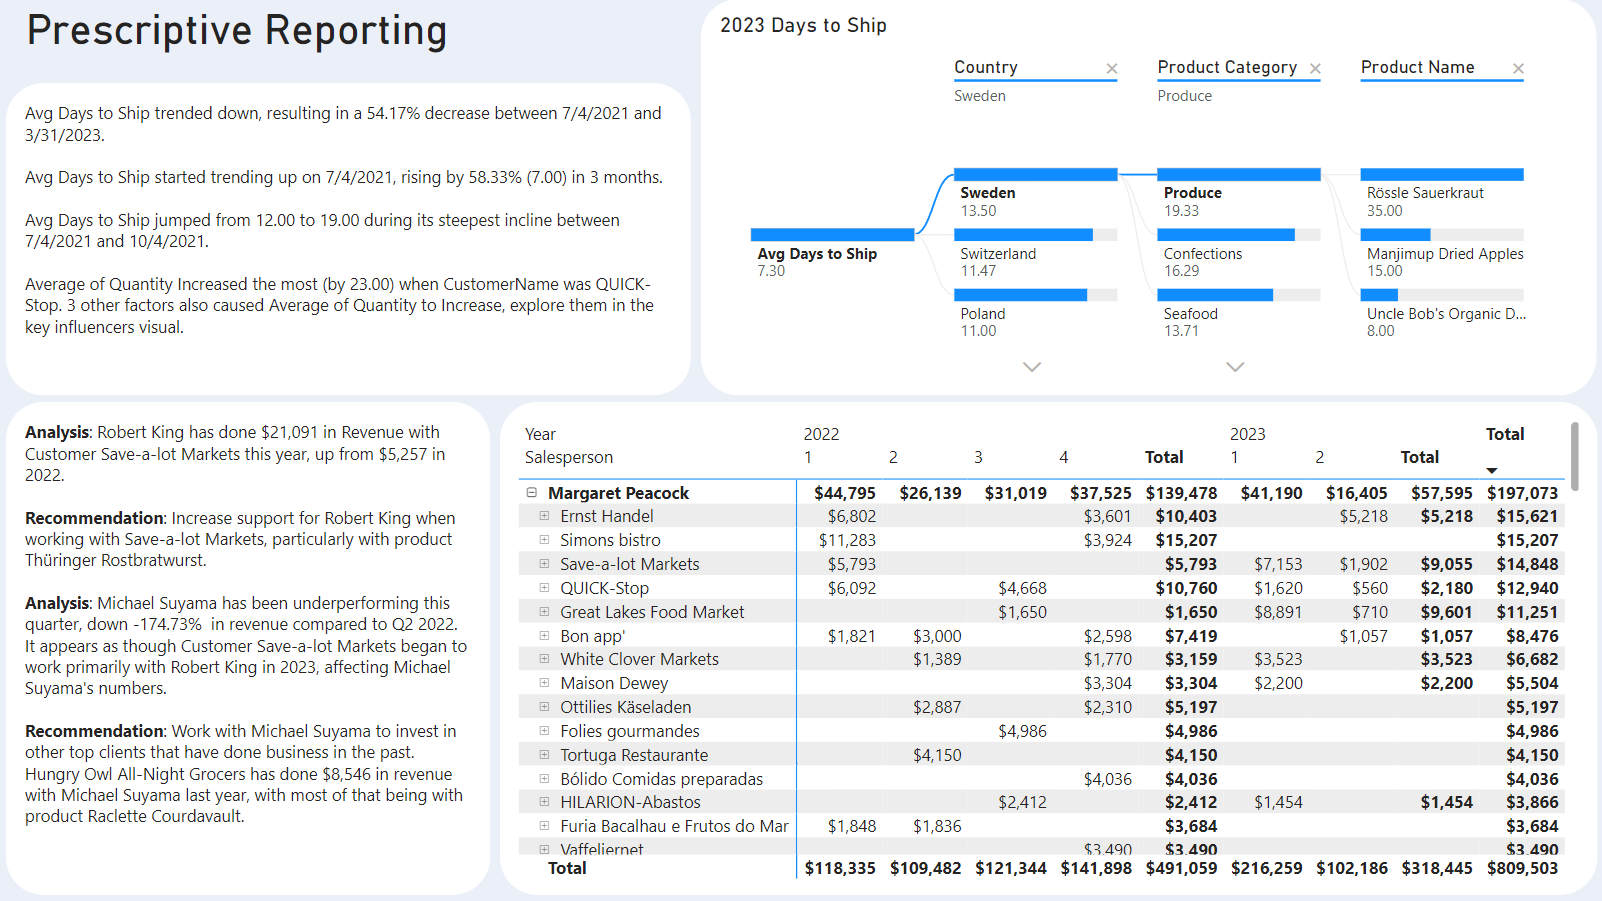Click the Year header label
The width and height of the screenshot is (1602, 901).
pyautogui.click(x=540, y=434)
